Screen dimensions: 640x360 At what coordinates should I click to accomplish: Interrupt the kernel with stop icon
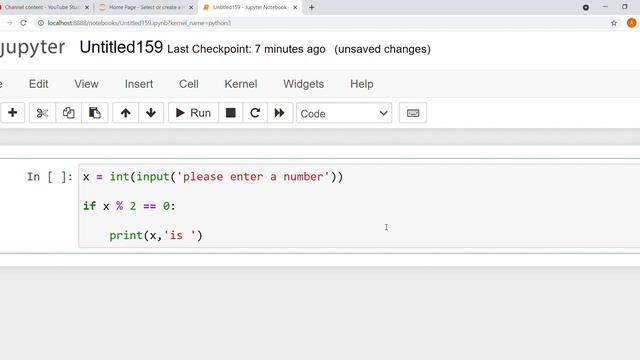[231, 113]
